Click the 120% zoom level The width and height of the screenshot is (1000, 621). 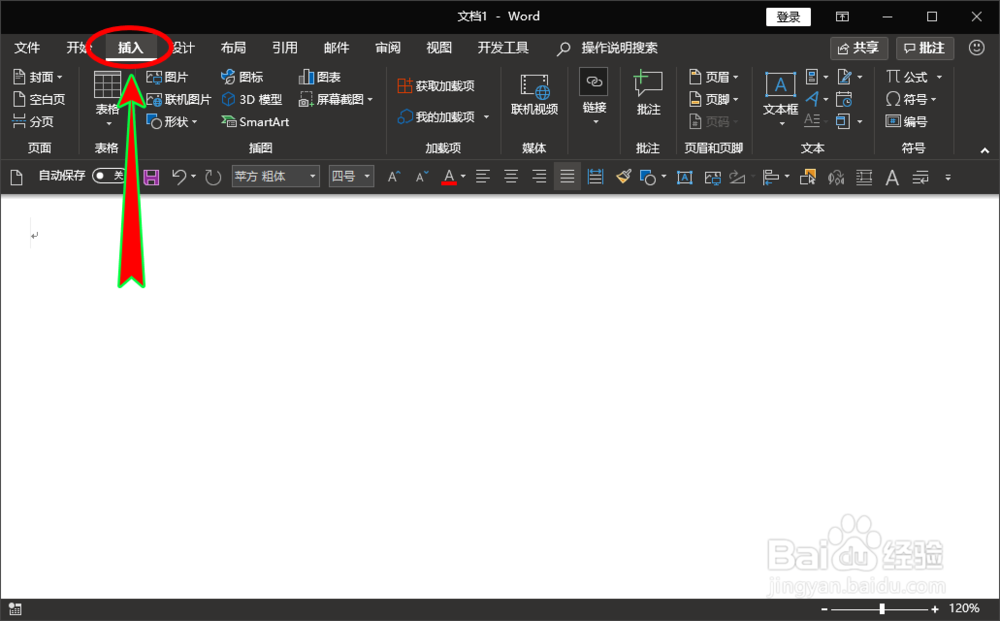964,608
